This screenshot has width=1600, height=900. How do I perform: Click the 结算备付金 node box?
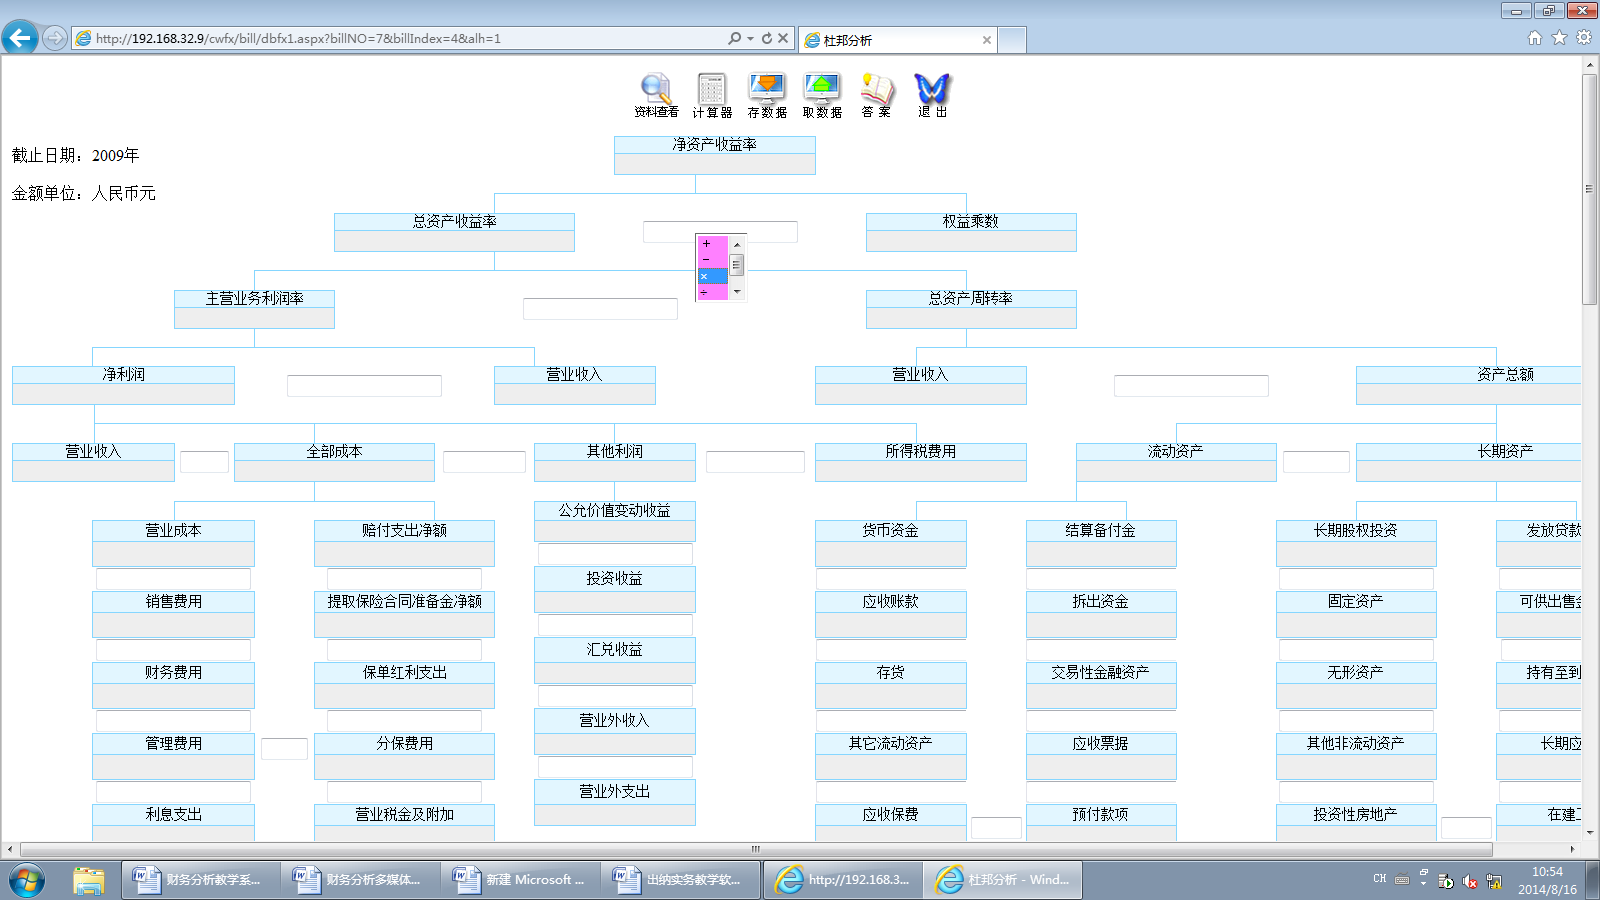[1101, 543]
